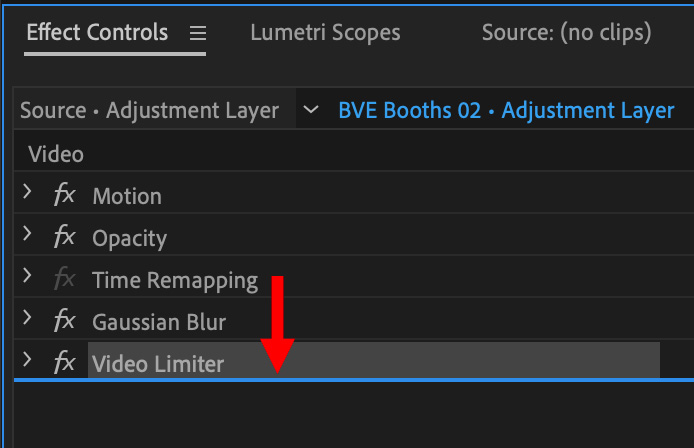Expand the Opacity effect properties
Image resolution: width=694 pixels, height=448 pixels.
pos(27,233)
